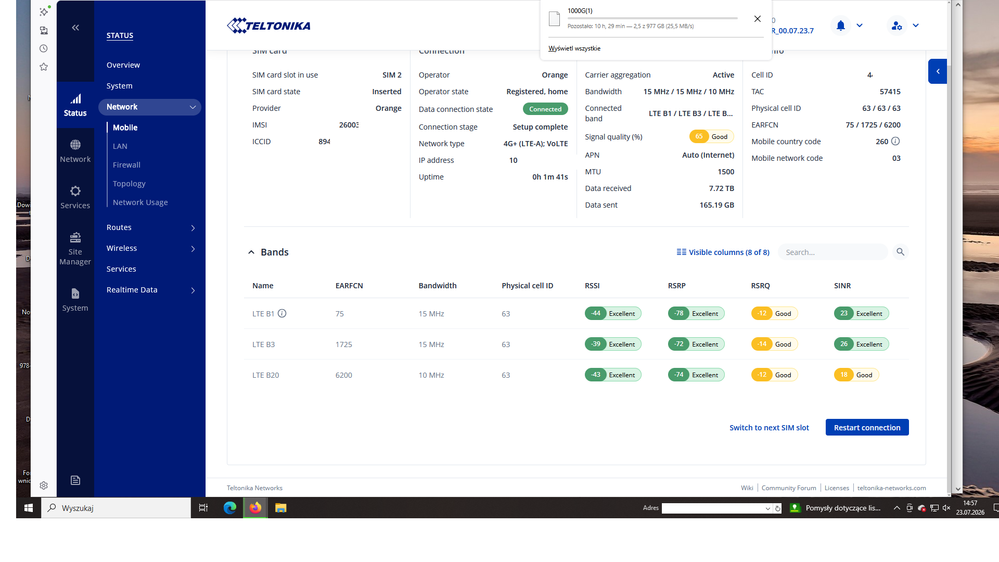Sort by RSSI column header

coord(592,285)
